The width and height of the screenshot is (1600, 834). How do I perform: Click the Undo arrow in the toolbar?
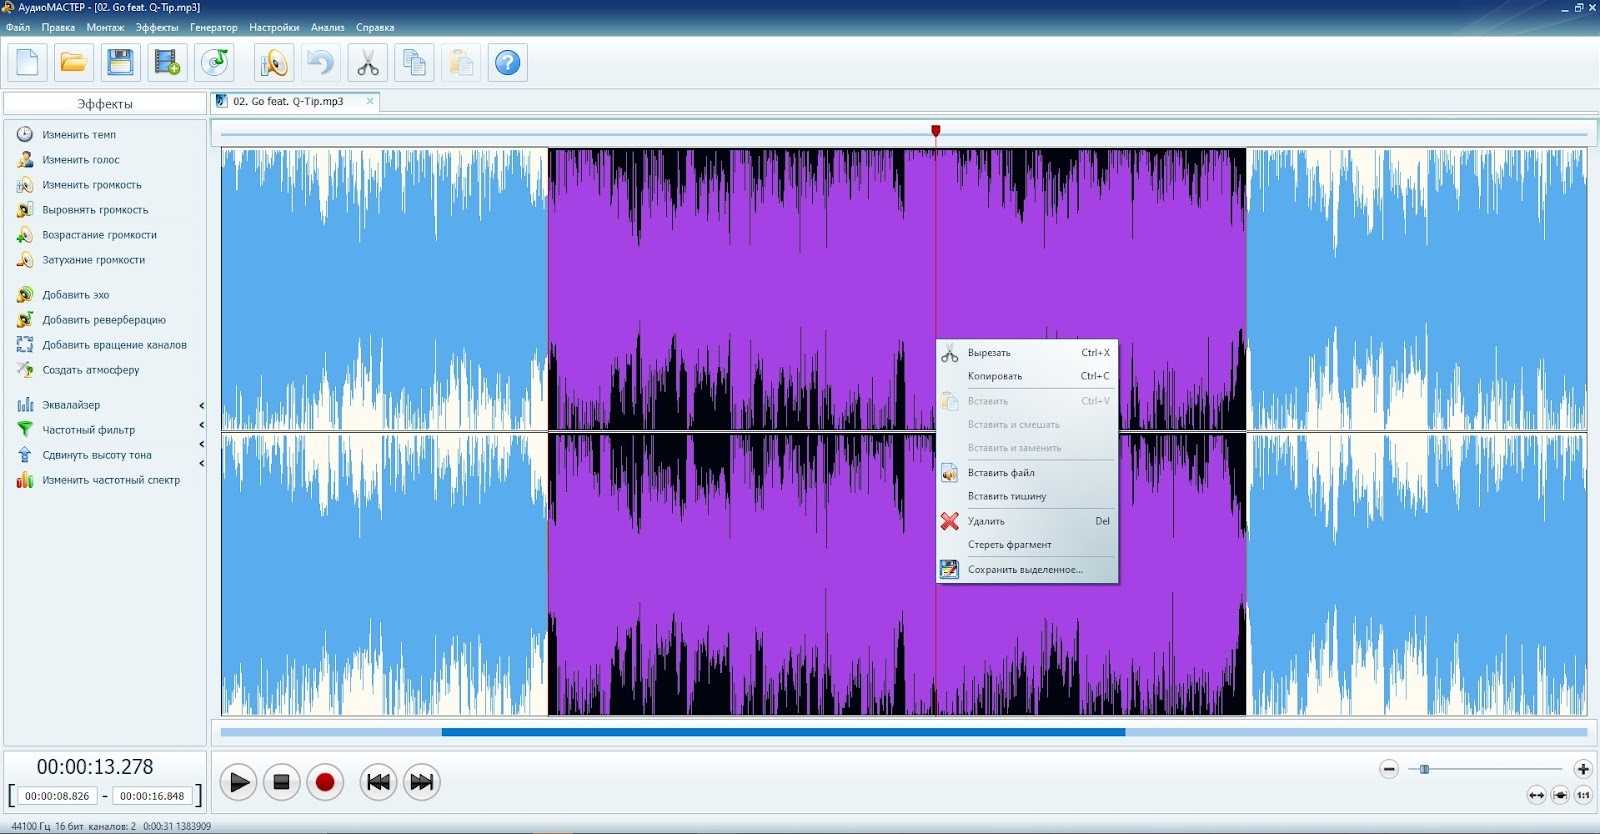320,63
